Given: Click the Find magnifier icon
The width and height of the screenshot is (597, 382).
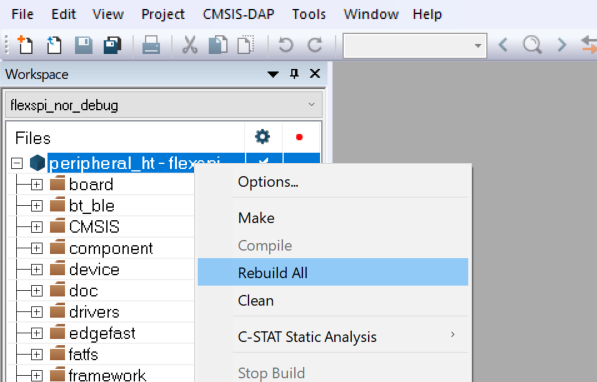Looking at the screenshot, I should point(532,45).
